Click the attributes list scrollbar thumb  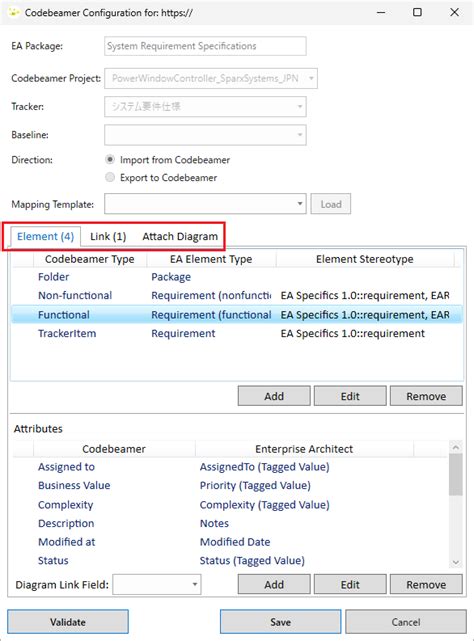tap(456, 475)
